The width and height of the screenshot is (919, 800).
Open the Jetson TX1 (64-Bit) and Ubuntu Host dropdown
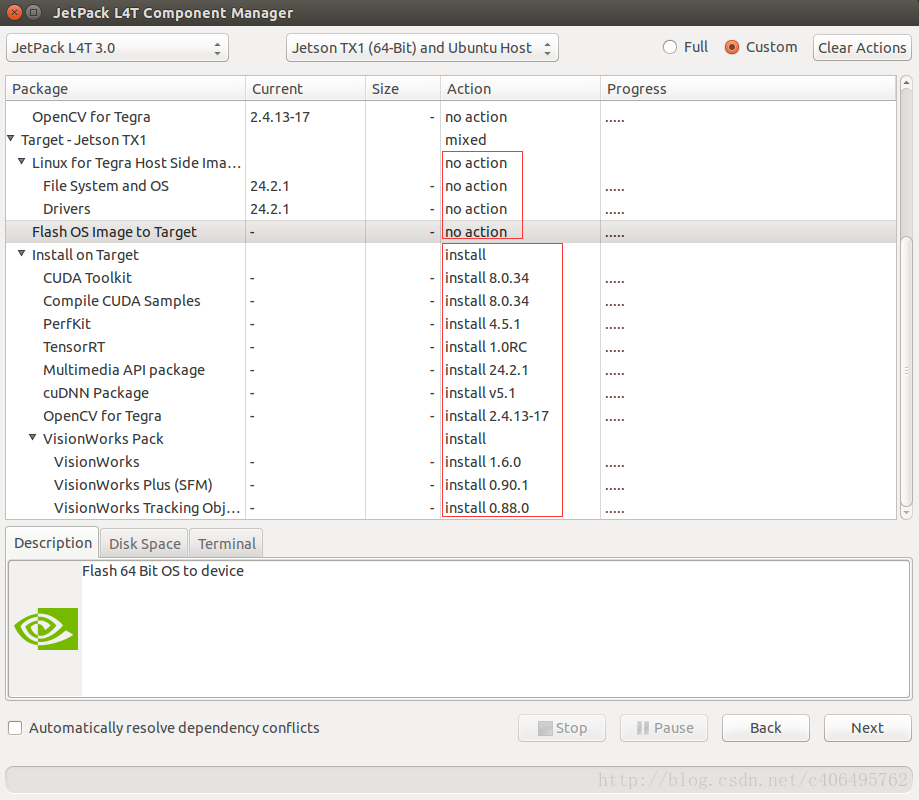point(422,48)
